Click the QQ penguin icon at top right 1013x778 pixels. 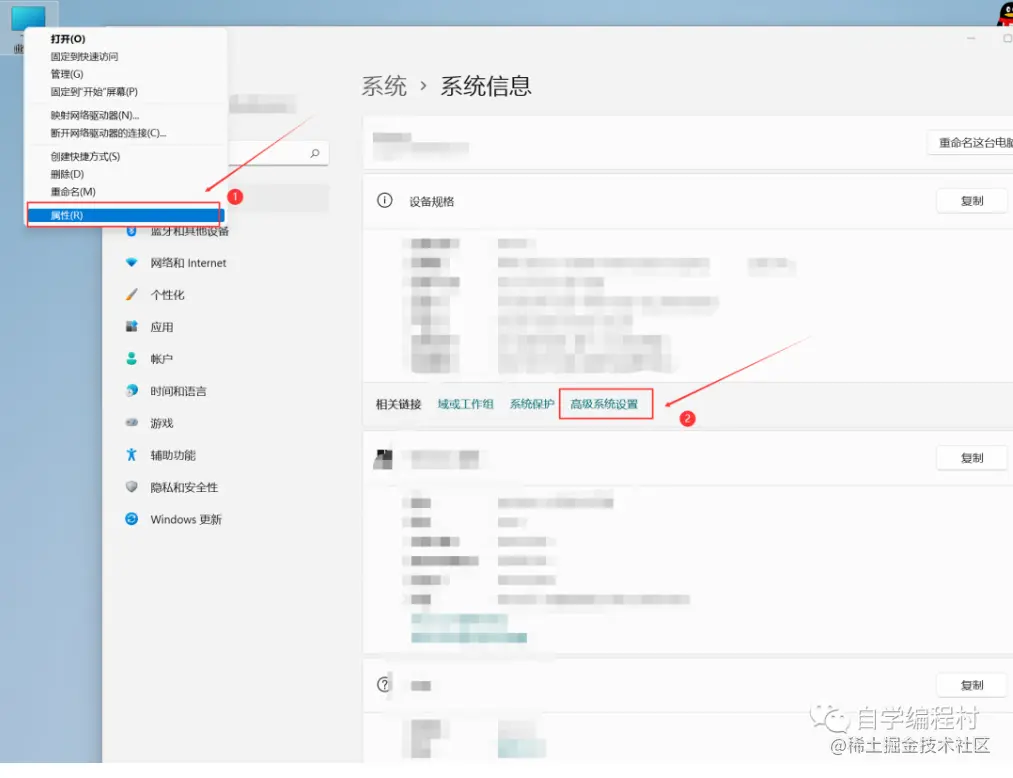1005,14
